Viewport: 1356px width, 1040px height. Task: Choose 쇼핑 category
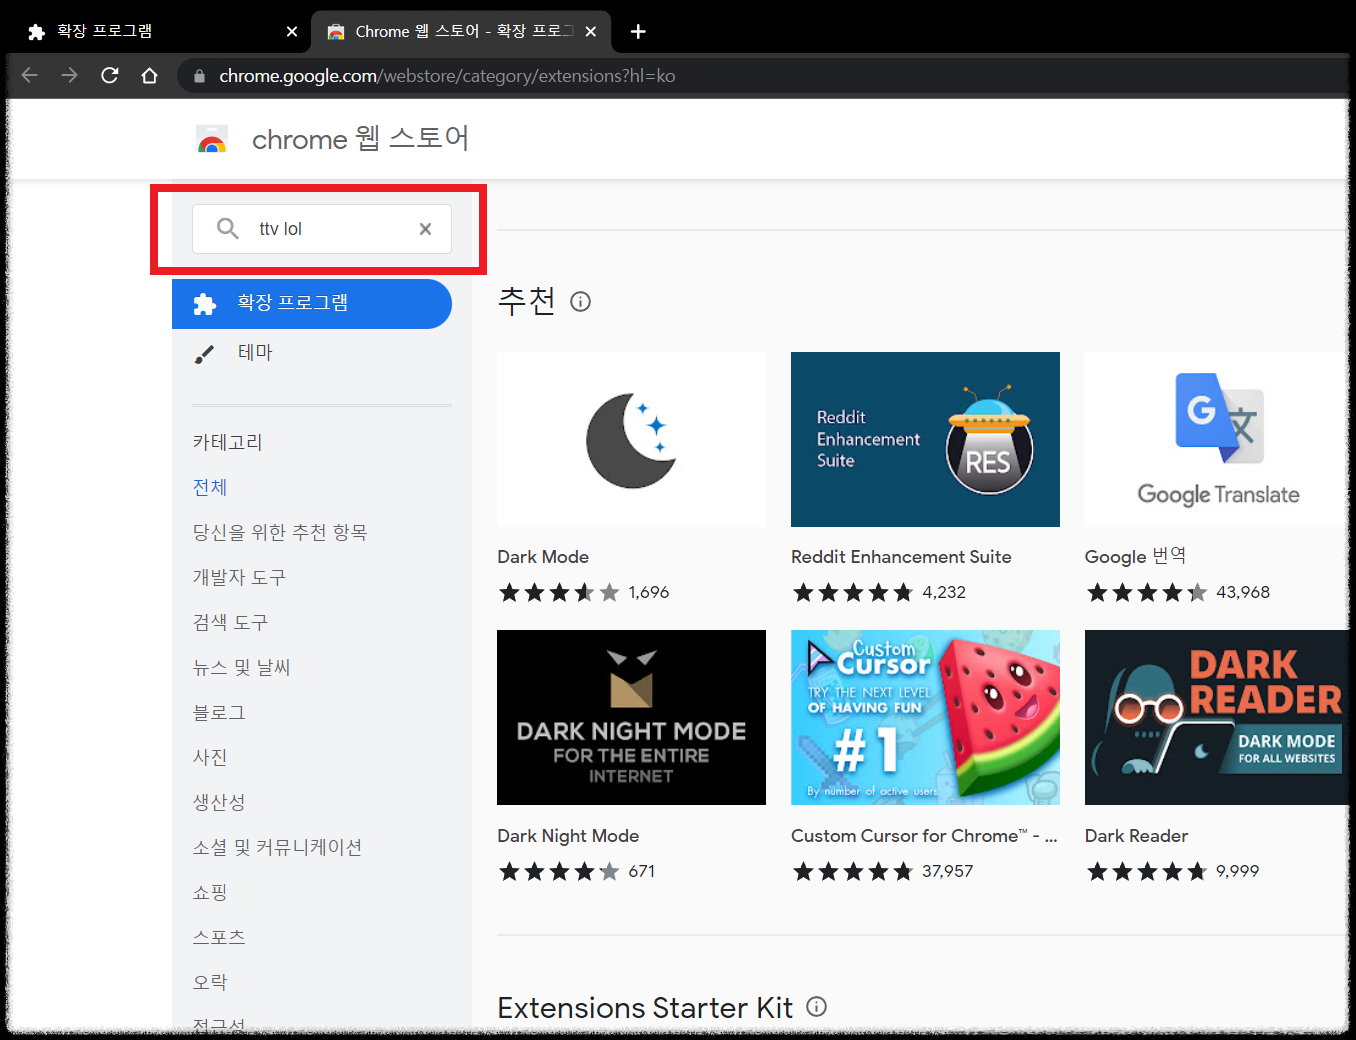(210, 892)
